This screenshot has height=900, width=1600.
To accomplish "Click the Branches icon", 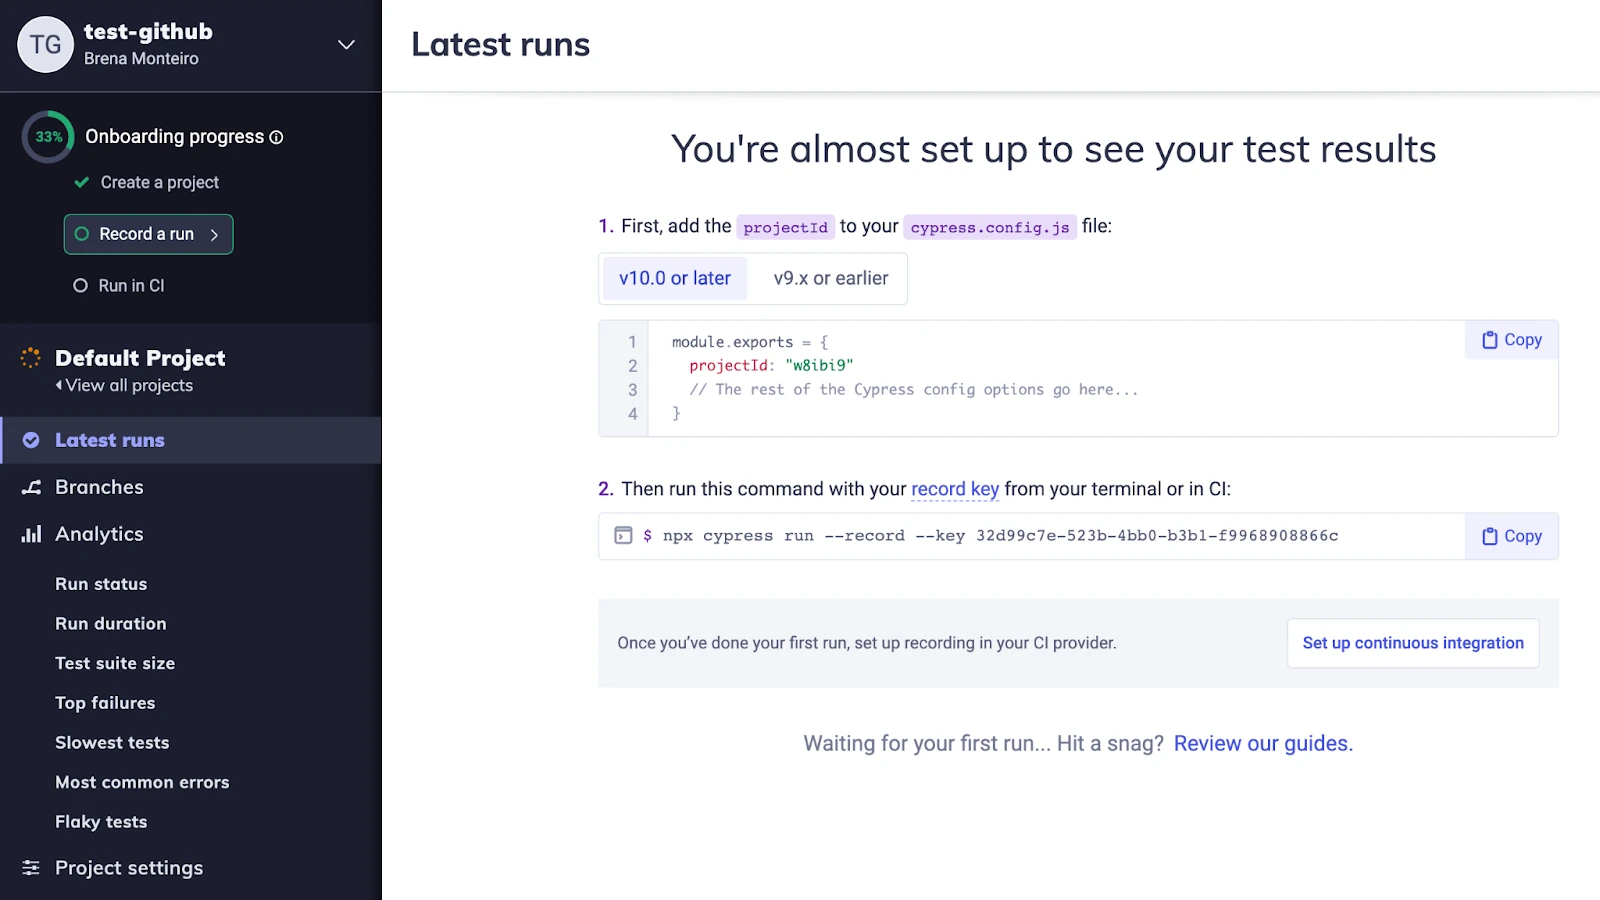I will (x=32, y=487).
